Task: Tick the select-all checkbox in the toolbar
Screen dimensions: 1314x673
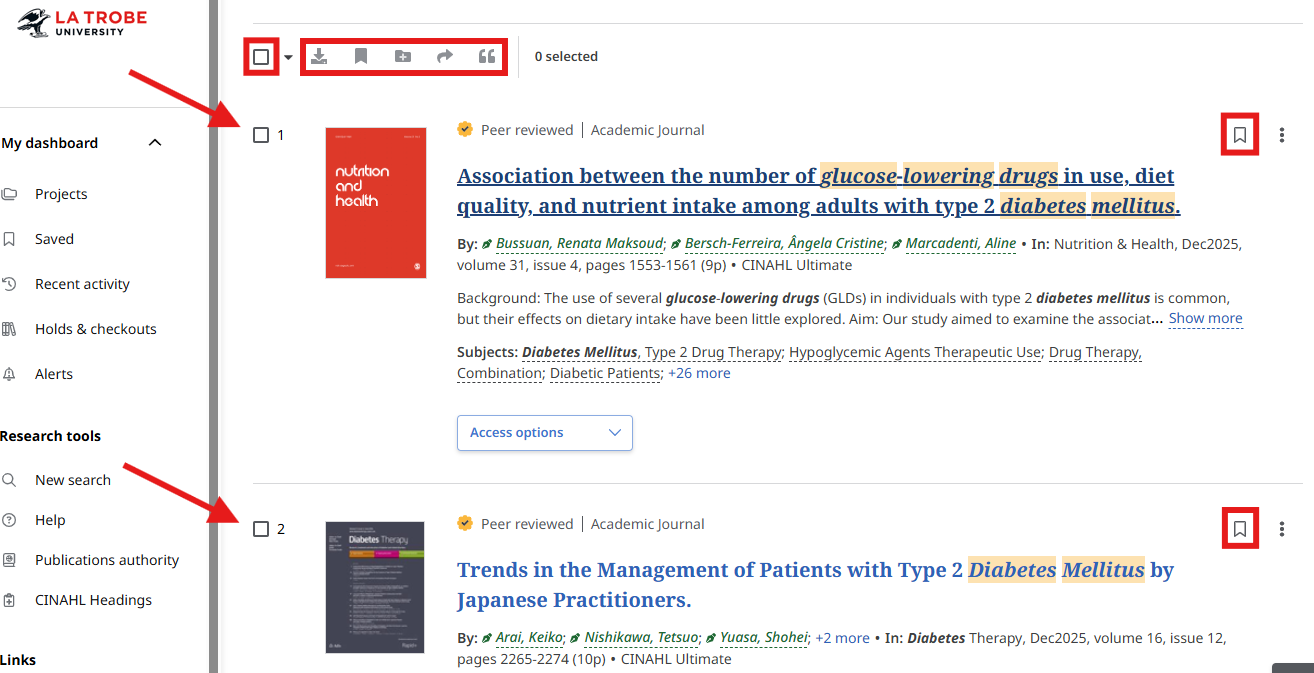Action: [261, 57]
